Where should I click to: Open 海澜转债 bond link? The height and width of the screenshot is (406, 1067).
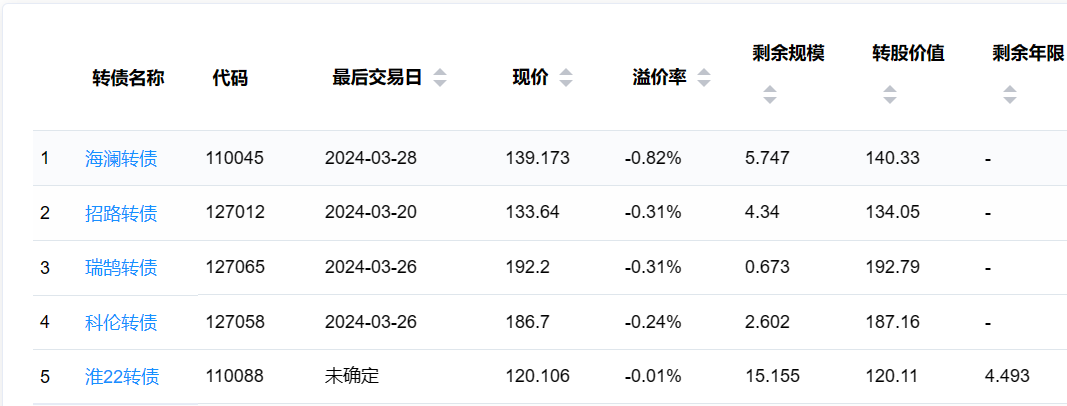[121, 158]
